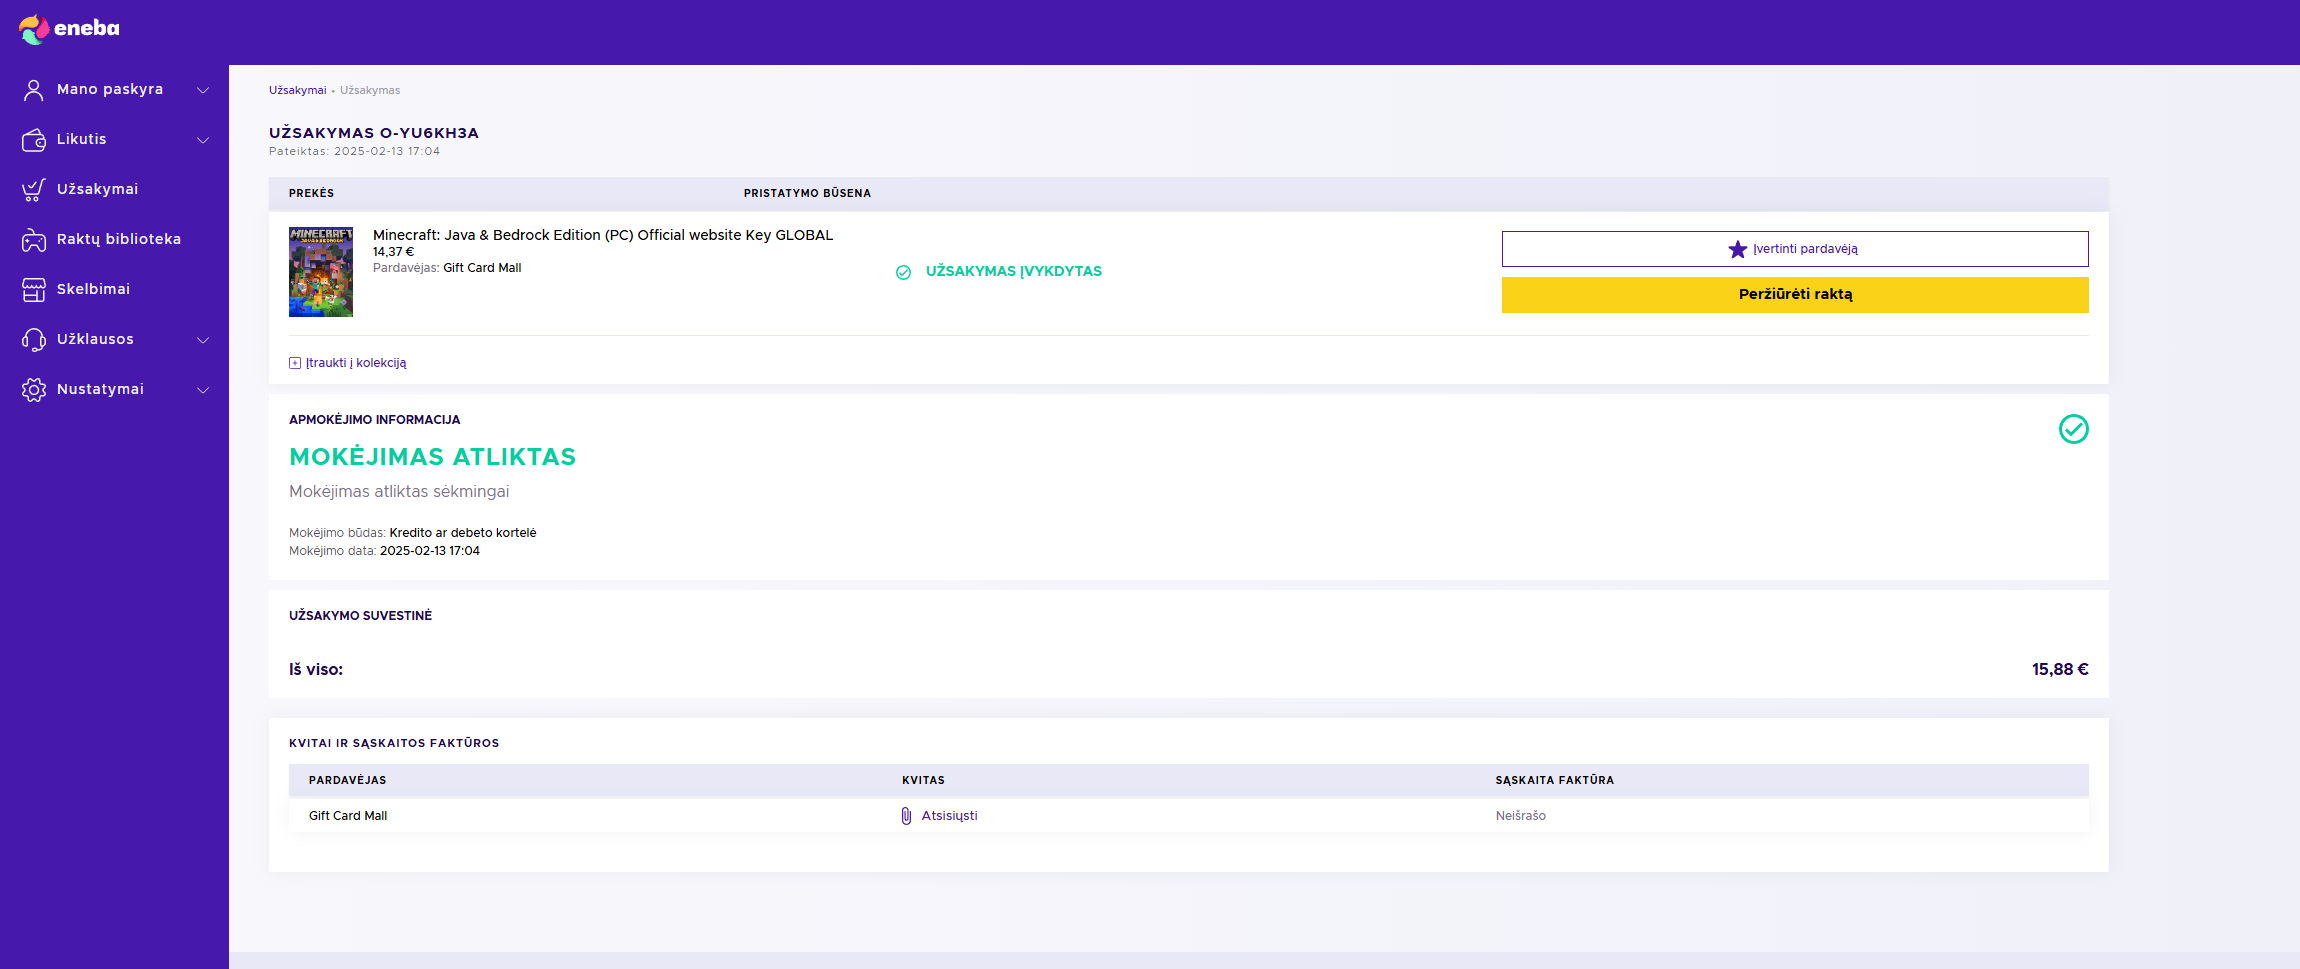This screenshot has height=969, width=2300.
Task: Click the Užsakymai breadcrumb link
Action: click(x=297, y=90)
